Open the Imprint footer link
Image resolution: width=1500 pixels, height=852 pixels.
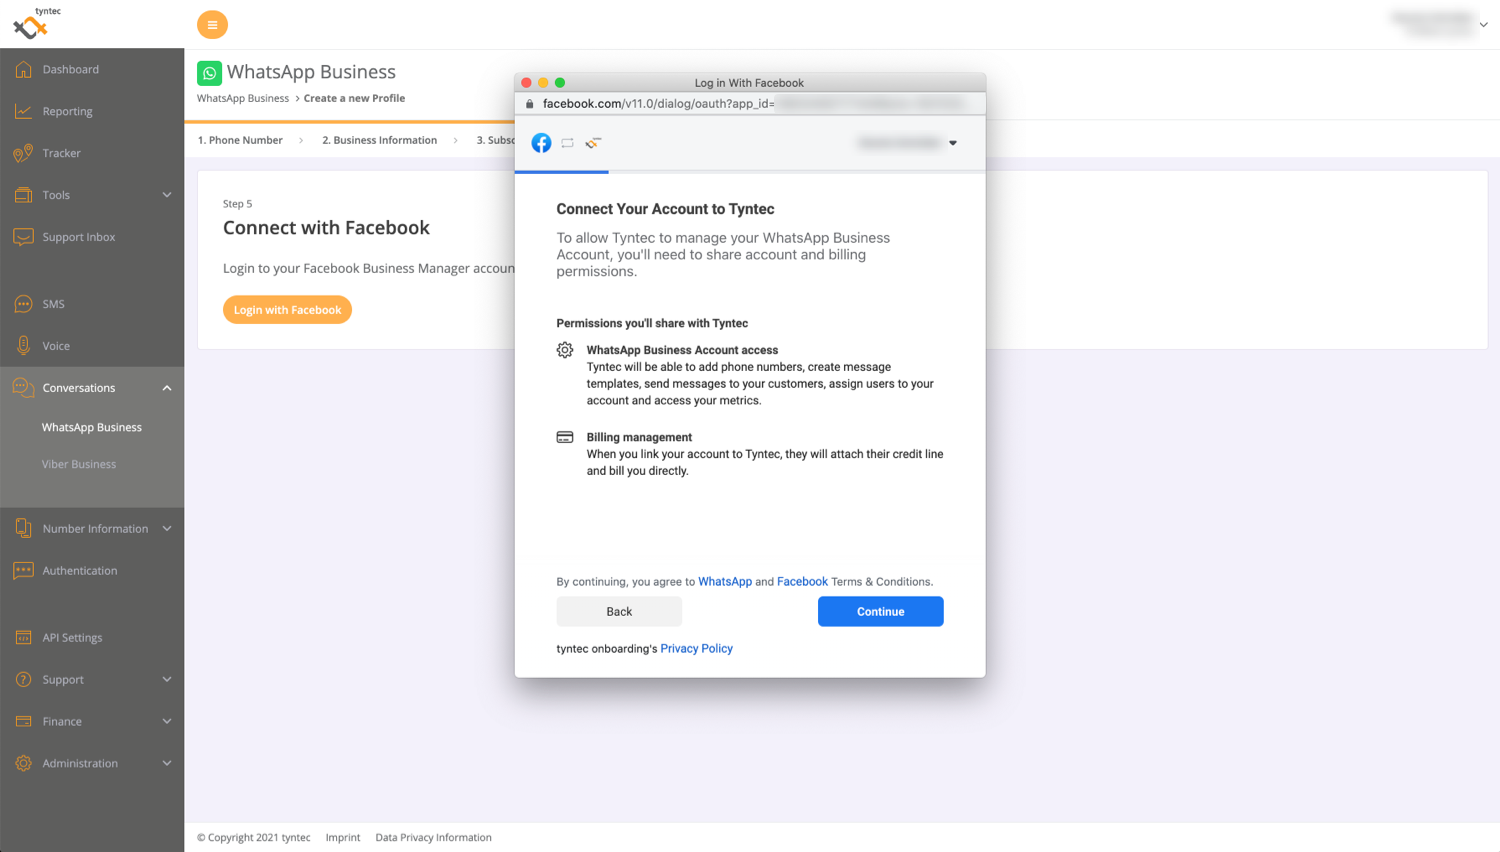[343, 837]
